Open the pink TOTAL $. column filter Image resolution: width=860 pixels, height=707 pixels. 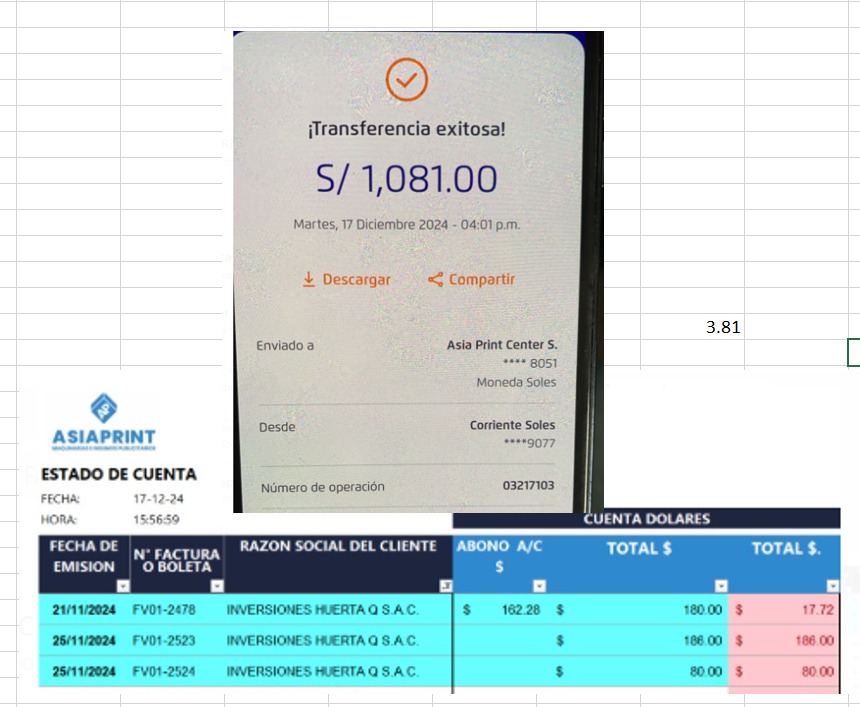tap(833, 586)
